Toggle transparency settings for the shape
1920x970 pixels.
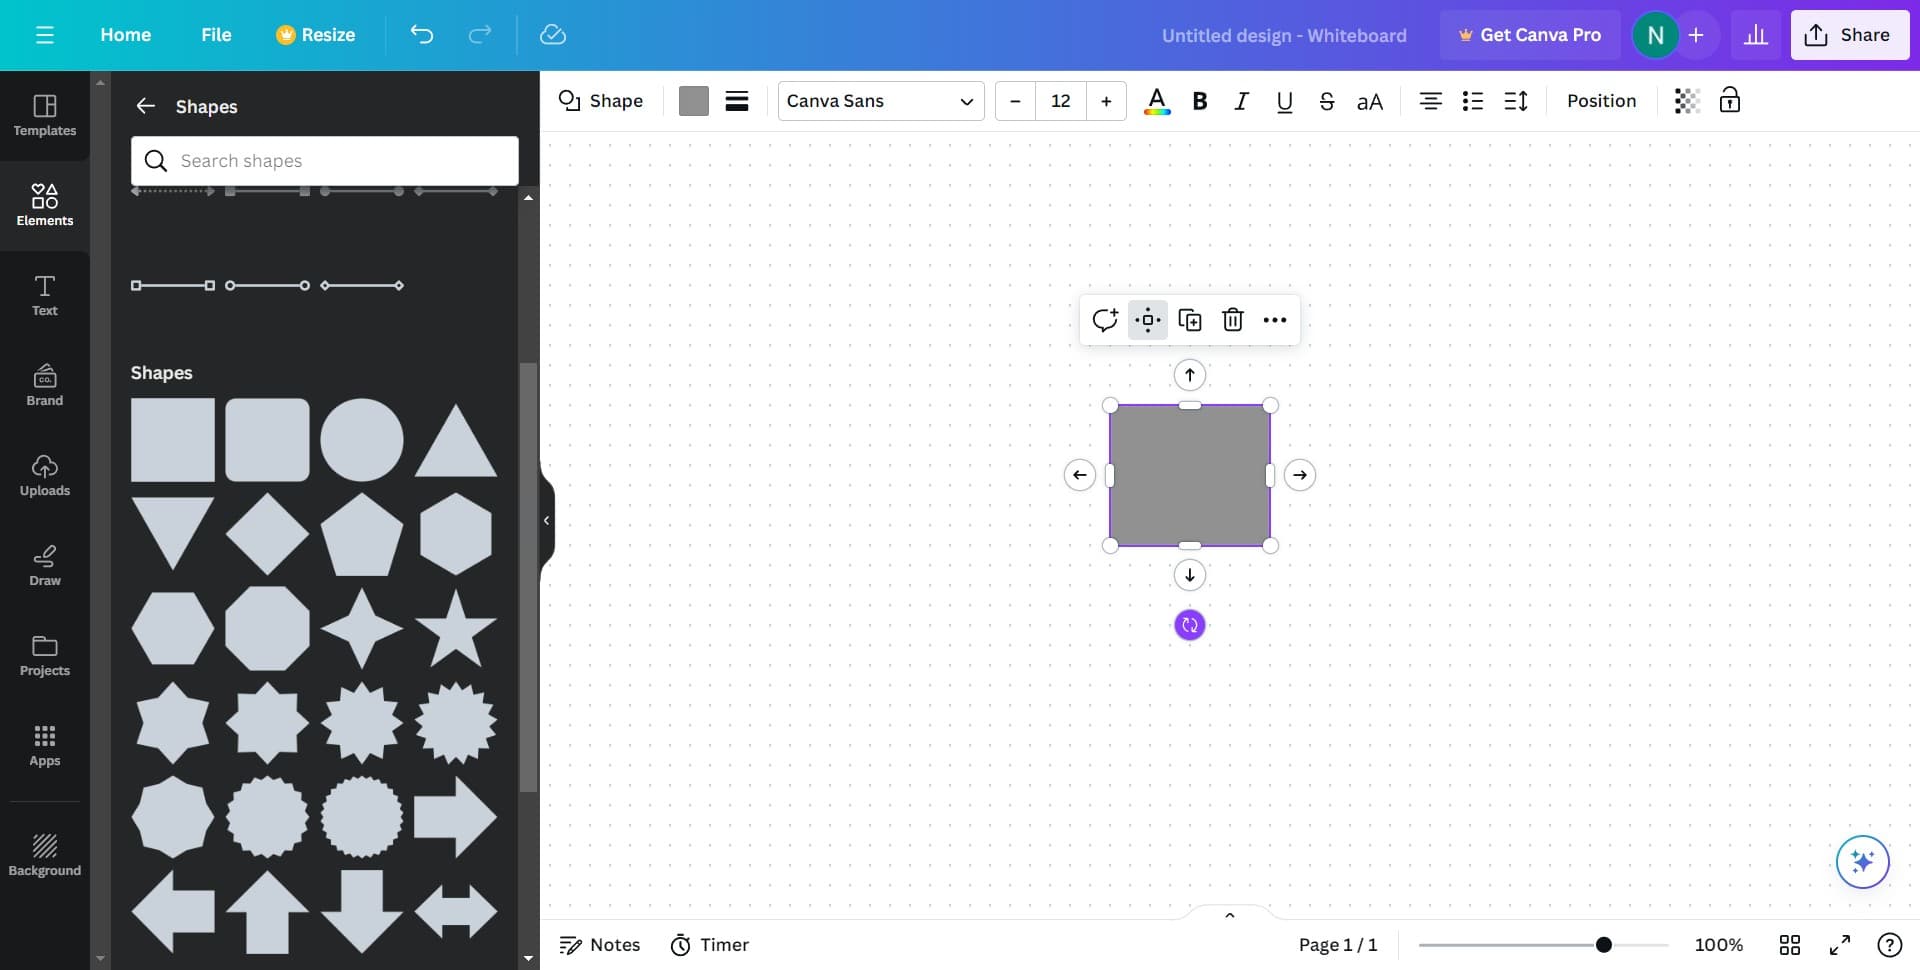click(1687, 101)
